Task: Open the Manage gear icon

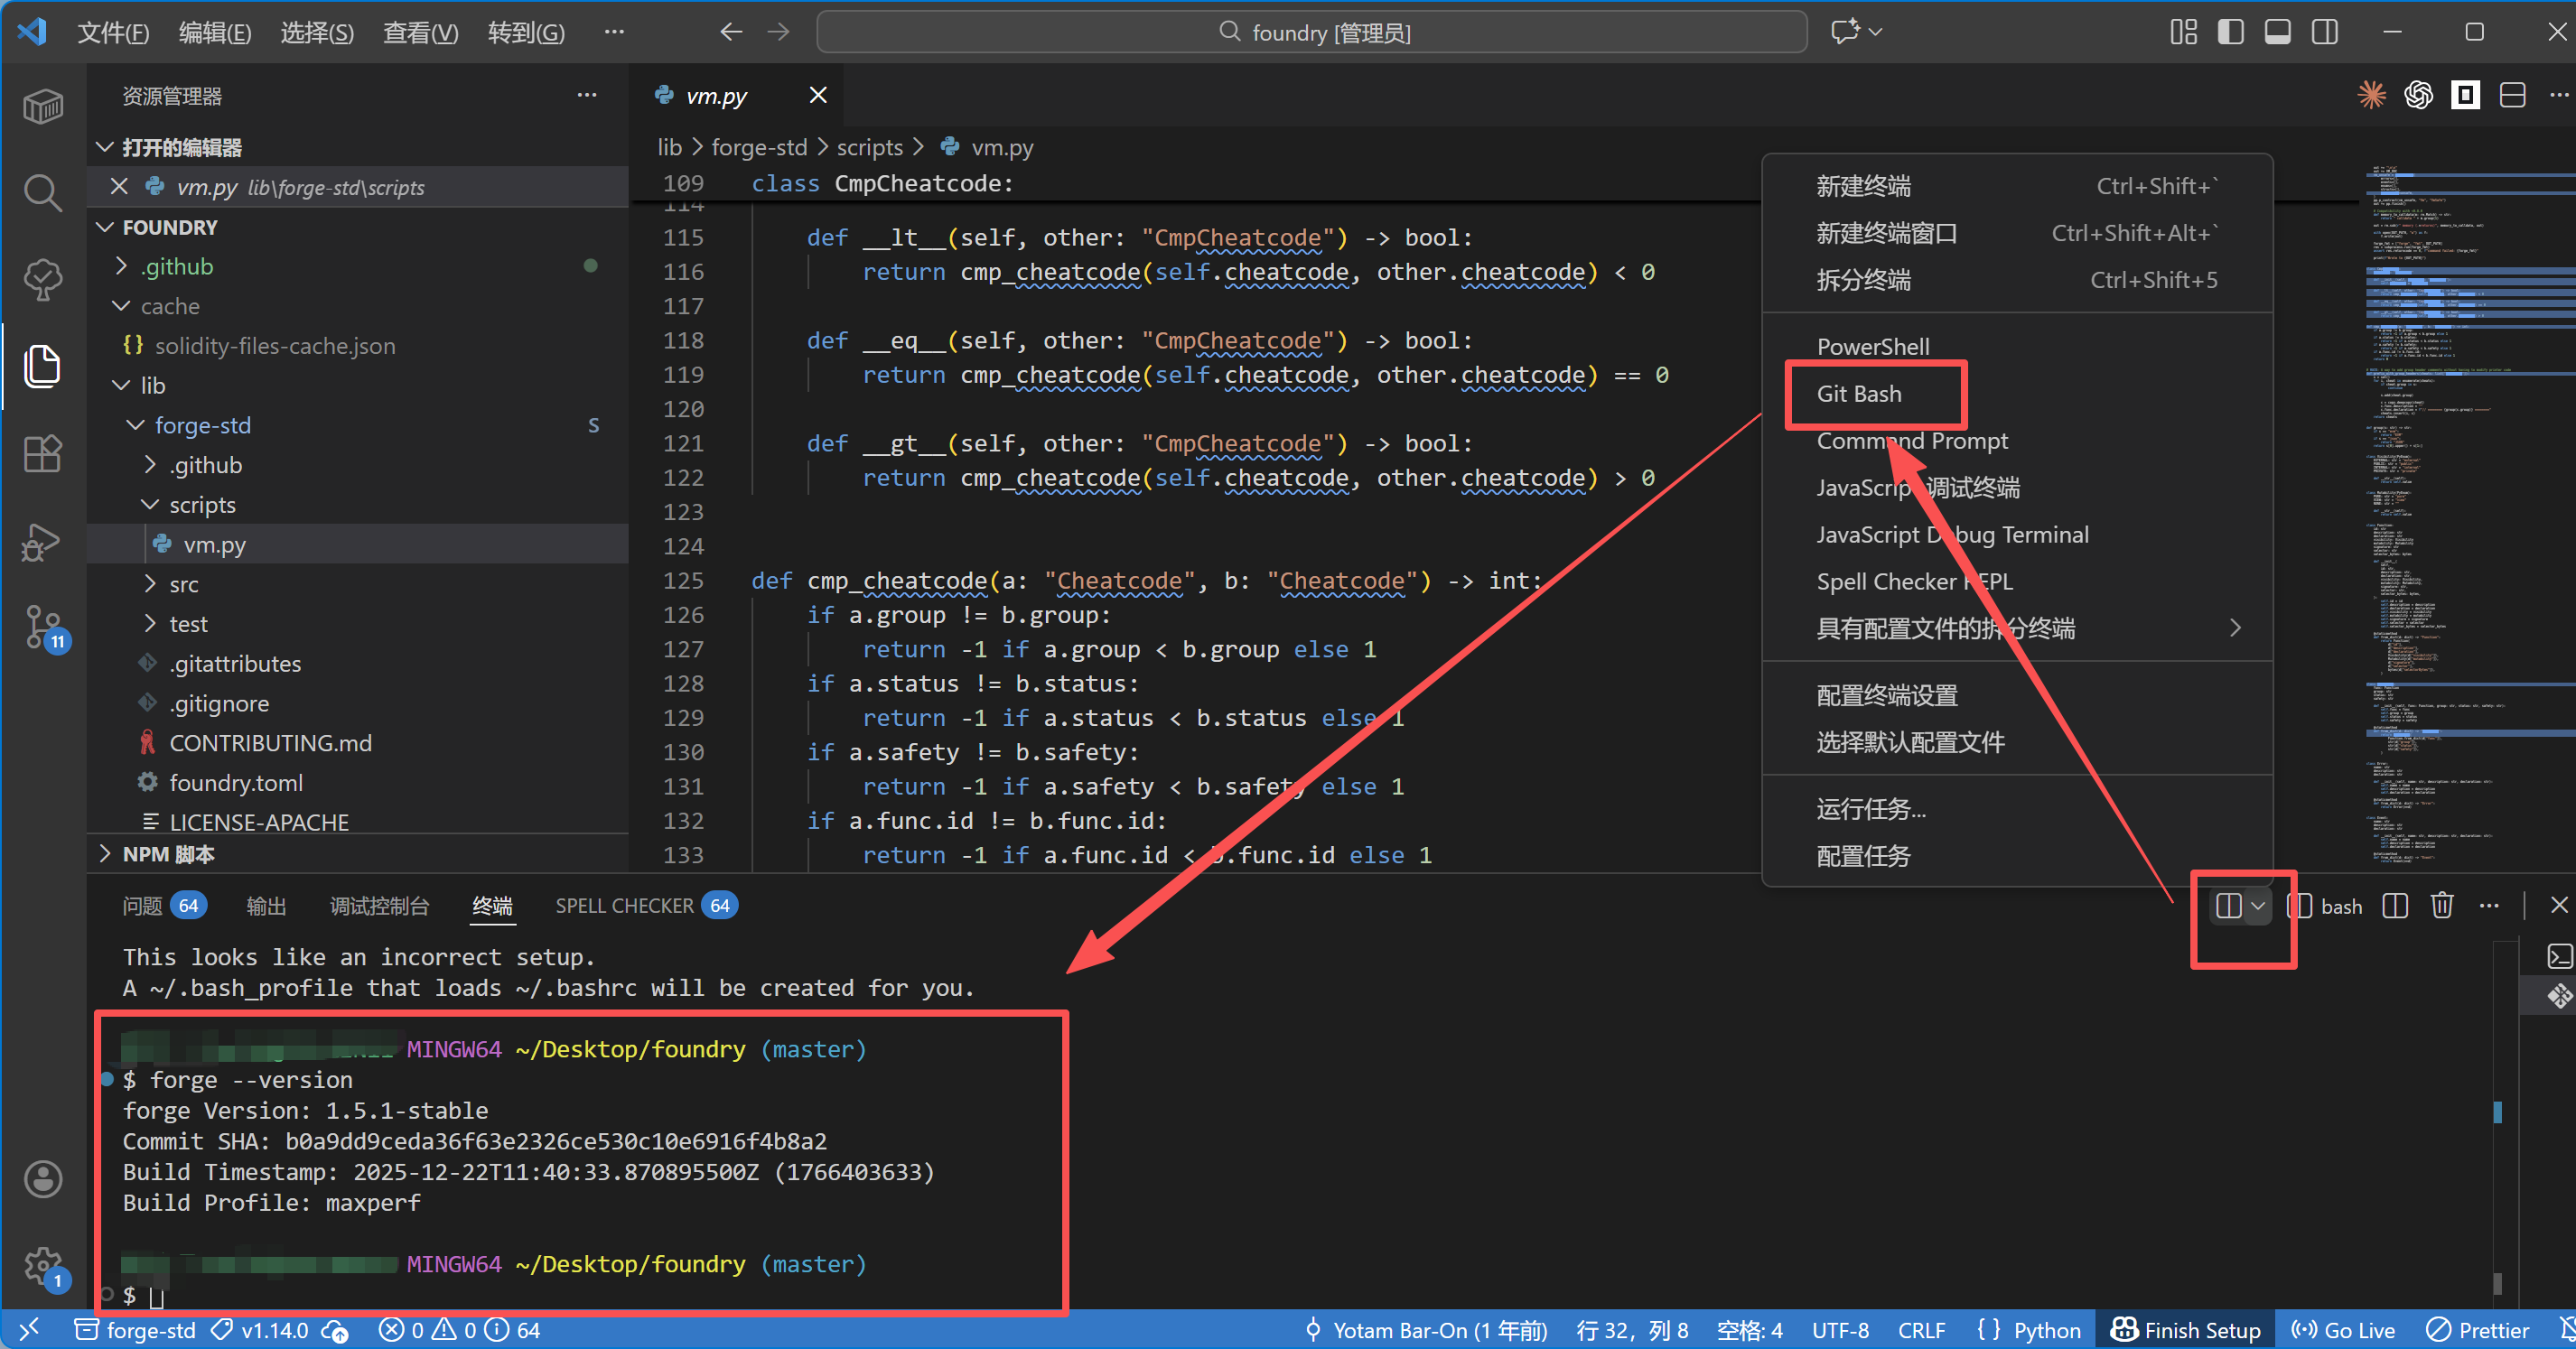Action: [42, 1266]
